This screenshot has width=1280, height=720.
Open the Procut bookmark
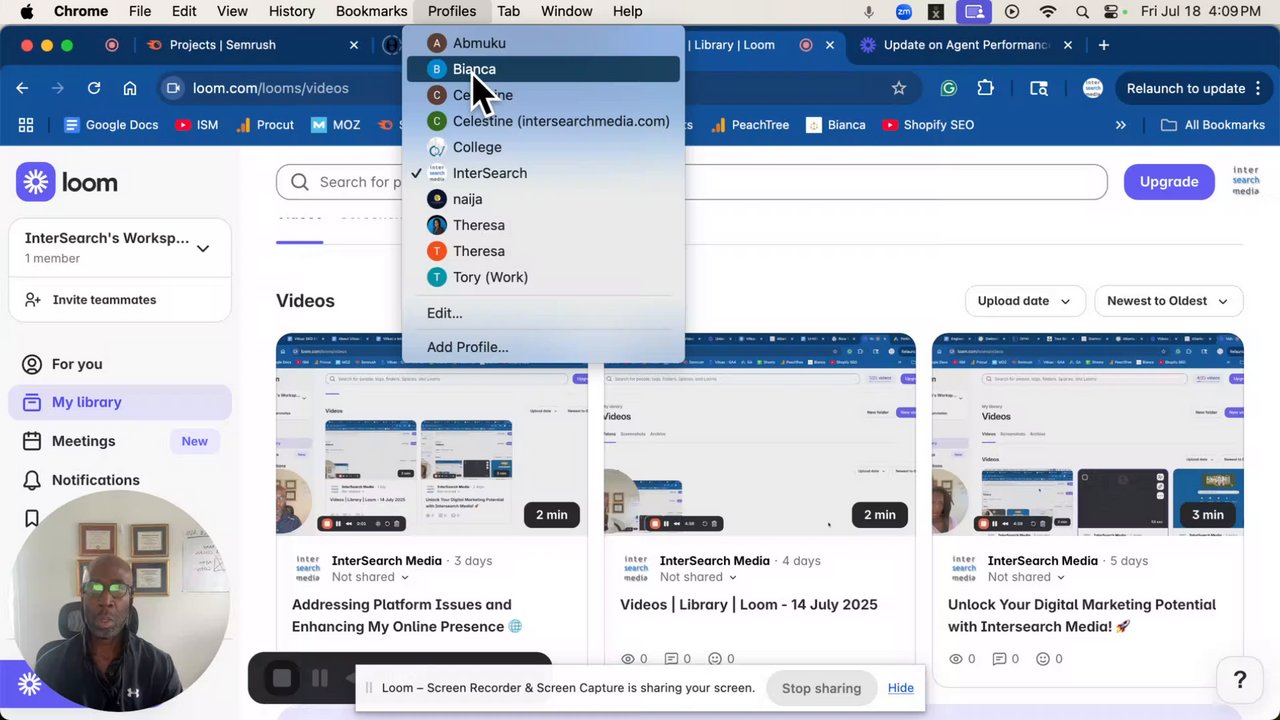click(264, 125)
